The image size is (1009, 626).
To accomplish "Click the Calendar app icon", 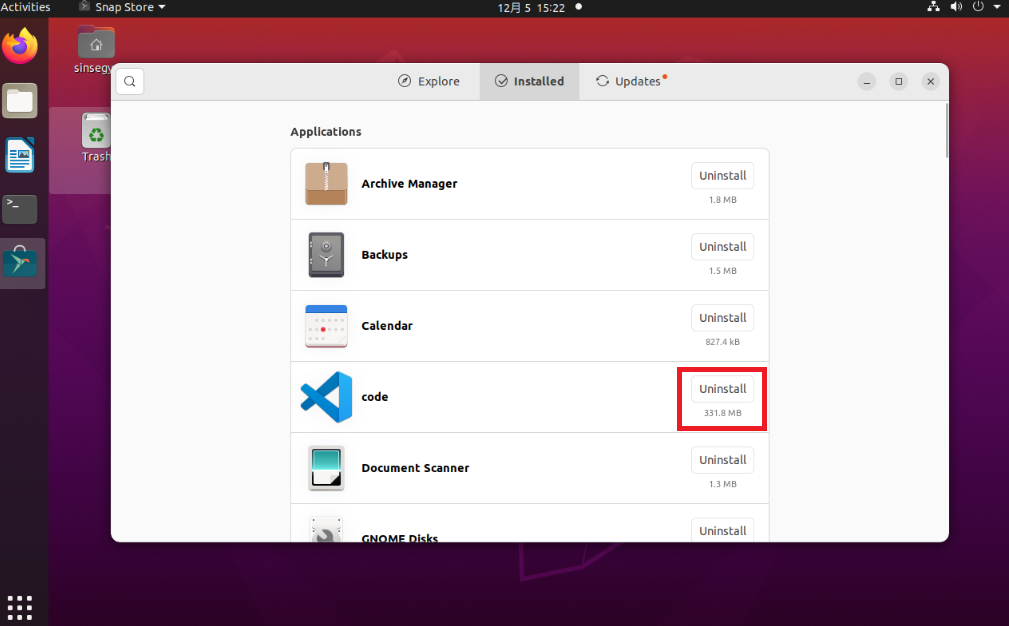I will (326, 326).
